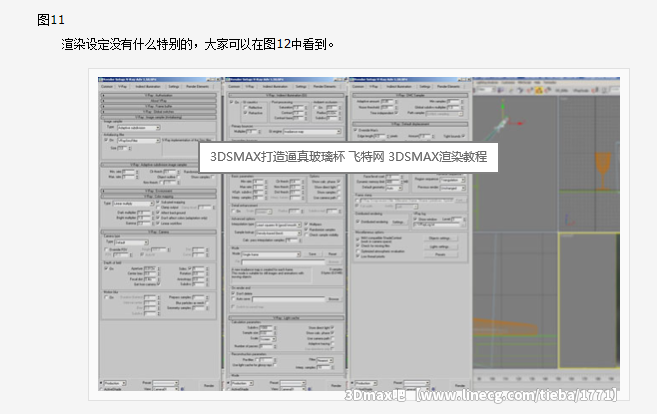The width and height of the screenshot is (657, 414).
Task: Click the sentence mentioning 图12 render settings
Action: click(197, 44)
